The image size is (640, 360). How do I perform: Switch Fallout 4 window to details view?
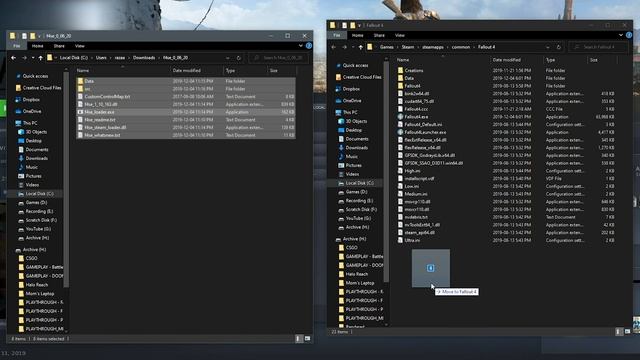coord(618,332)
